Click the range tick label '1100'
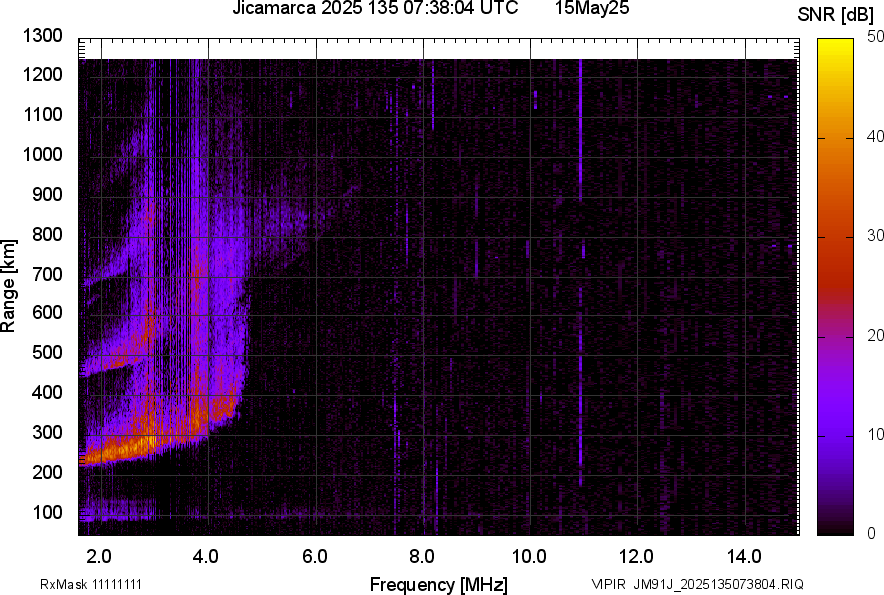 click(x=42, y=115)
